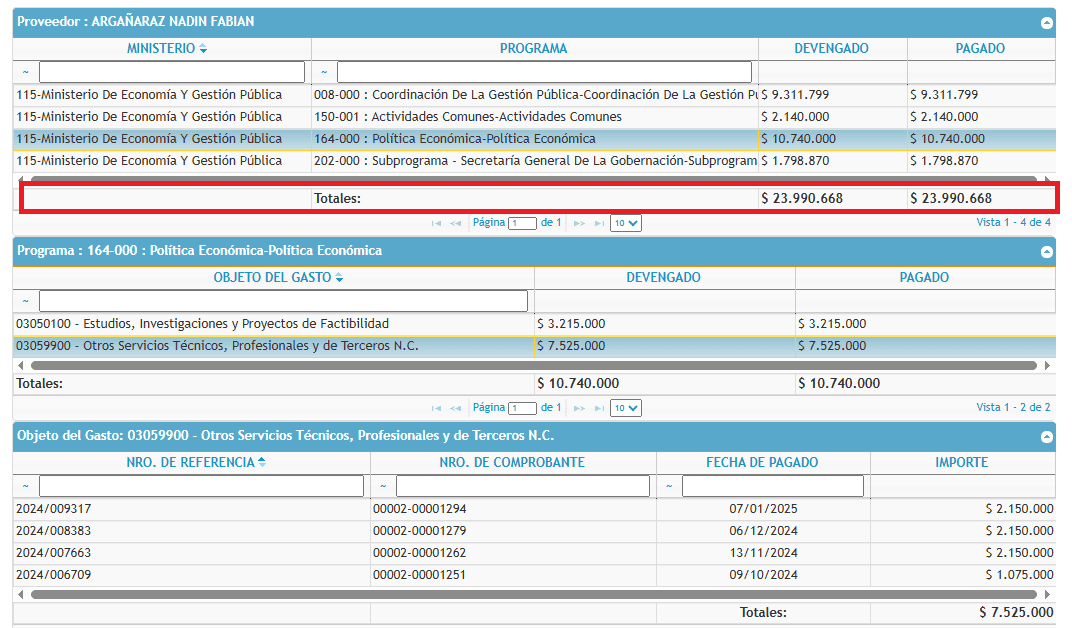Click sort arrows on MINISTERIO column header

coord(204,49)
